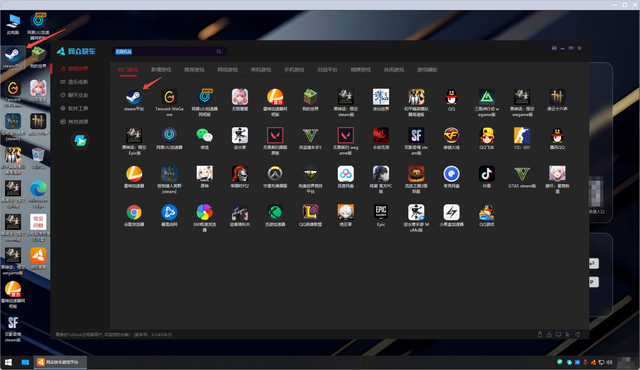Open the Overwatch logo icon
Viewport: 640px width, 370px height.
[275, 174]
